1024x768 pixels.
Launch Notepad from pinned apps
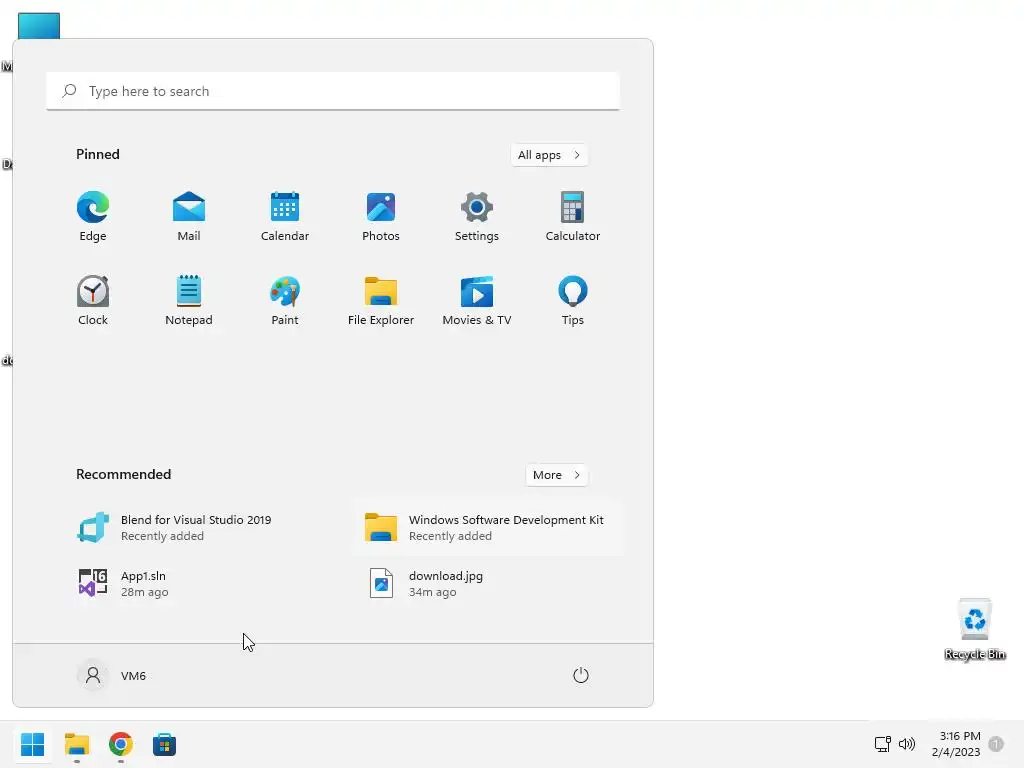pos(189,300)
